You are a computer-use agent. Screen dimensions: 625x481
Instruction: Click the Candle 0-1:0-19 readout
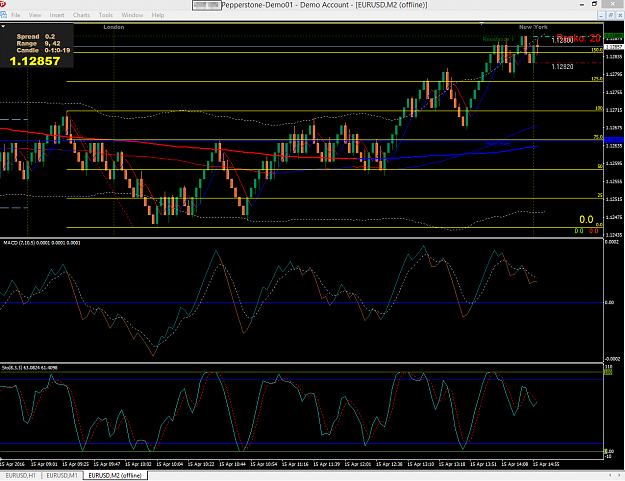click(43, 50)
